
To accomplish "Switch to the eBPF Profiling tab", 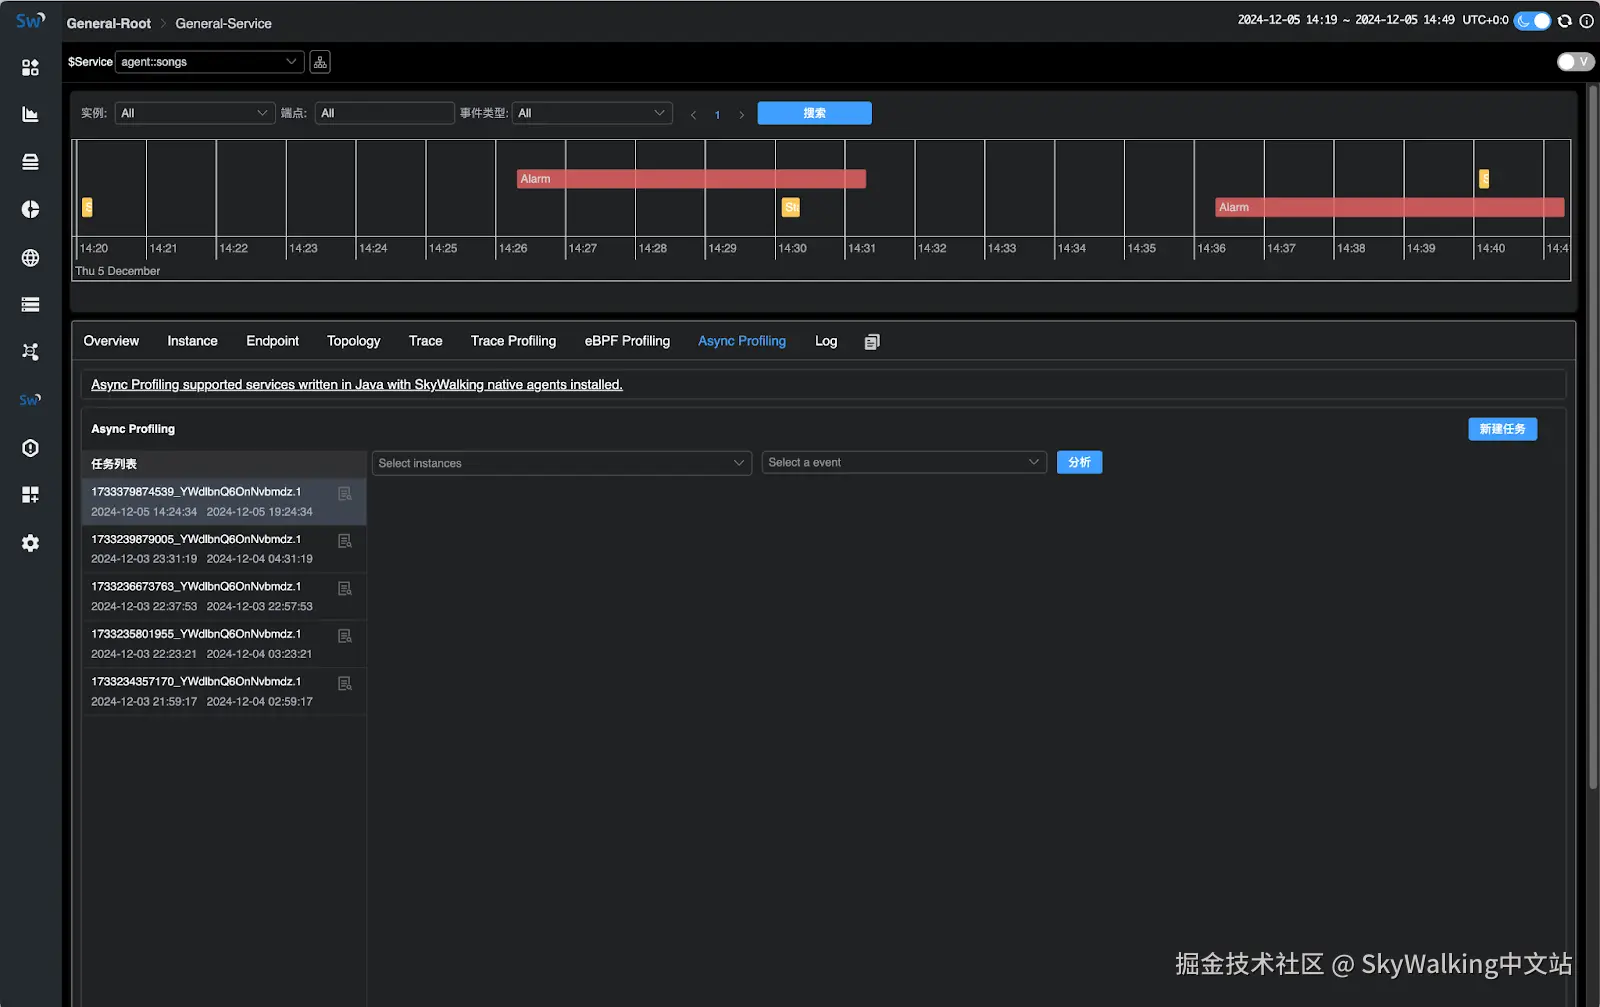I will (627, 341).
